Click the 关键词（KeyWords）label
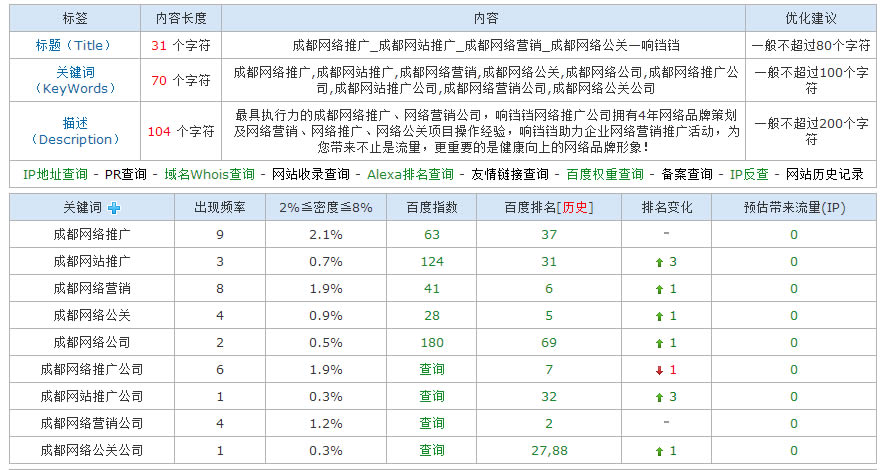 pyautogui.click(x=74, y=80)
